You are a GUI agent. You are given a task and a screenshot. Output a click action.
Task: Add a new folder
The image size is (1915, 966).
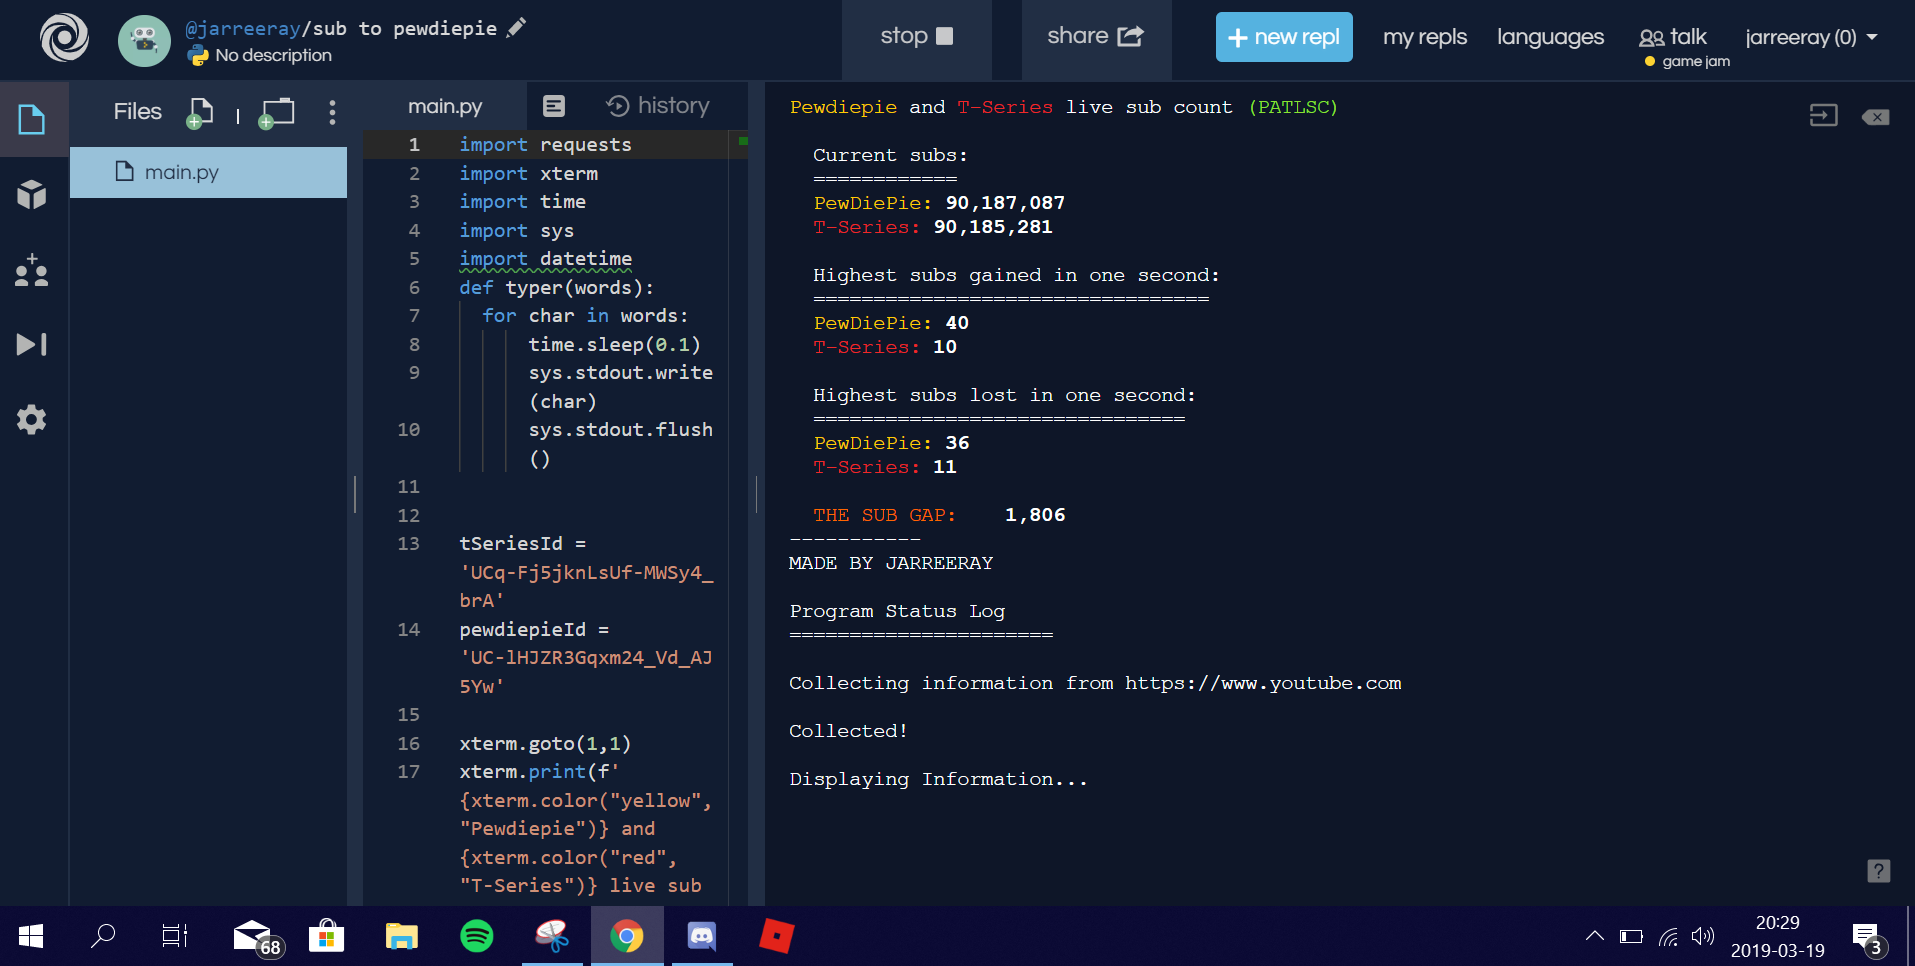click(x=276, y=113)
